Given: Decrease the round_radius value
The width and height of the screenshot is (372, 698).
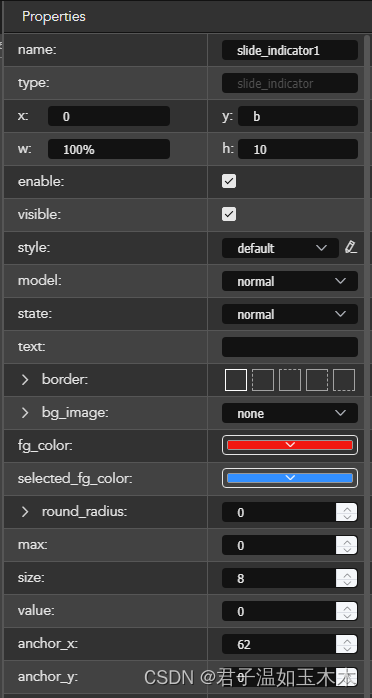Looking at the screenshot, I should click(347, 517).
